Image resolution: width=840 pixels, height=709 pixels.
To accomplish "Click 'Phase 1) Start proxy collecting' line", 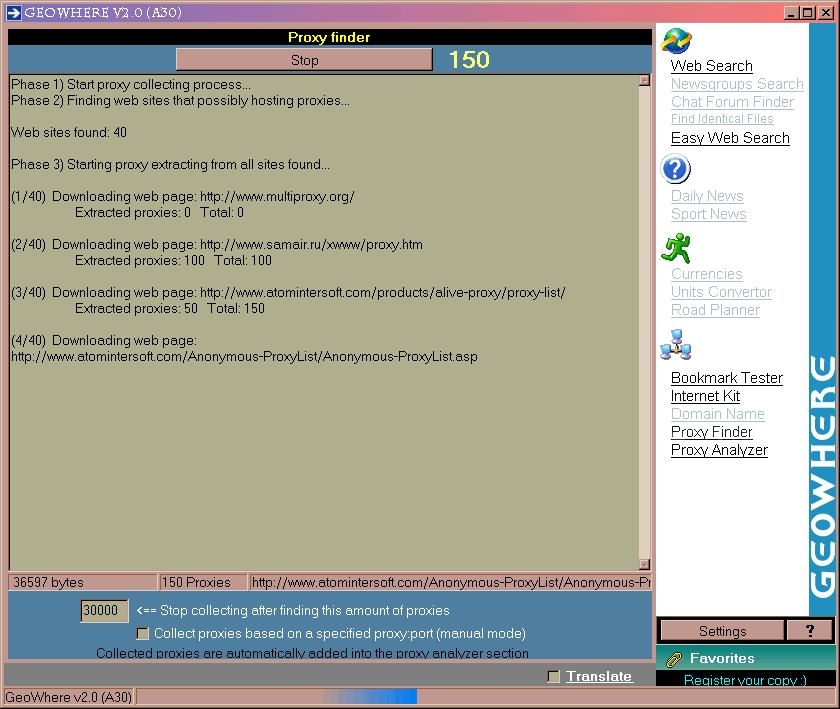I will [x=131, y=85].
